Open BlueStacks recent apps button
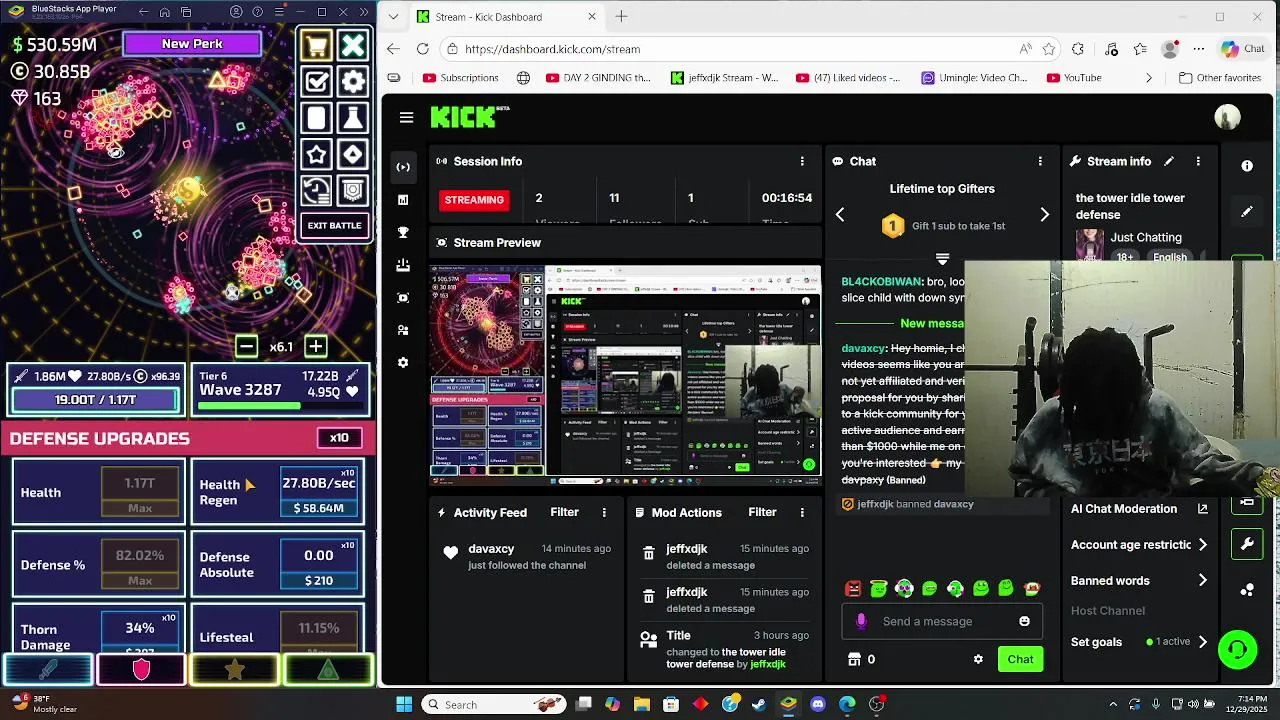This screenshot has height=720, width=1280. click(x=186, y=12)
